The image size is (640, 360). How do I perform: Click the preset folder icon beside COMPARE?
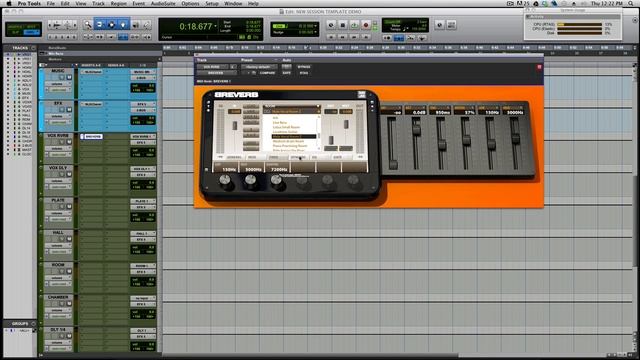pyautogui.click(x=253, y=73)
